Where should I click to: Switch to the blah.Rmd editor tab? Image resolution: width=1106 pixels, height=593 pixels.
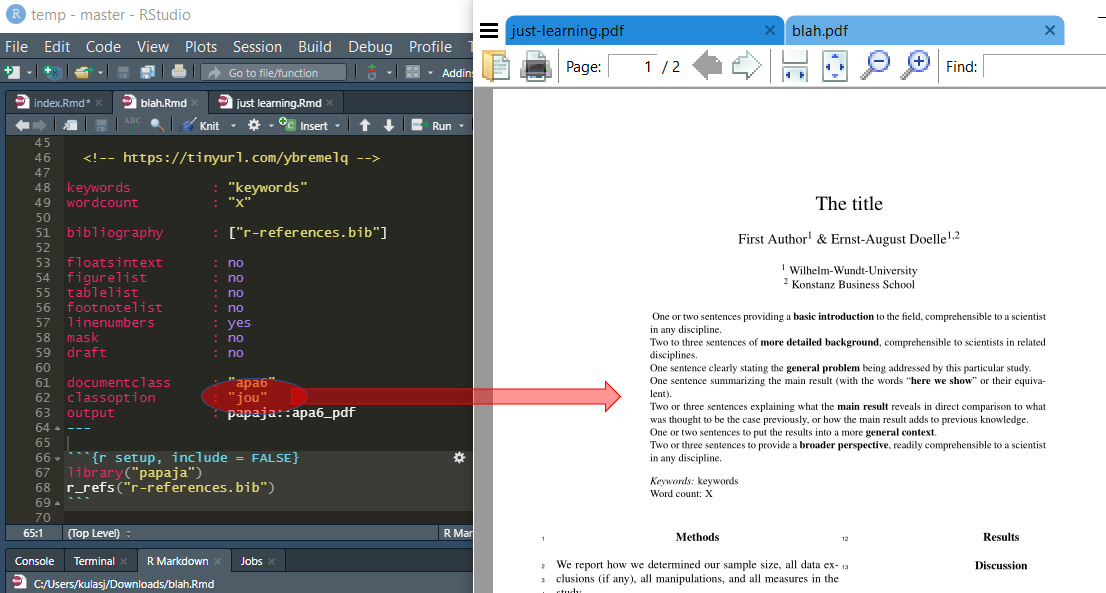(162, 103)
